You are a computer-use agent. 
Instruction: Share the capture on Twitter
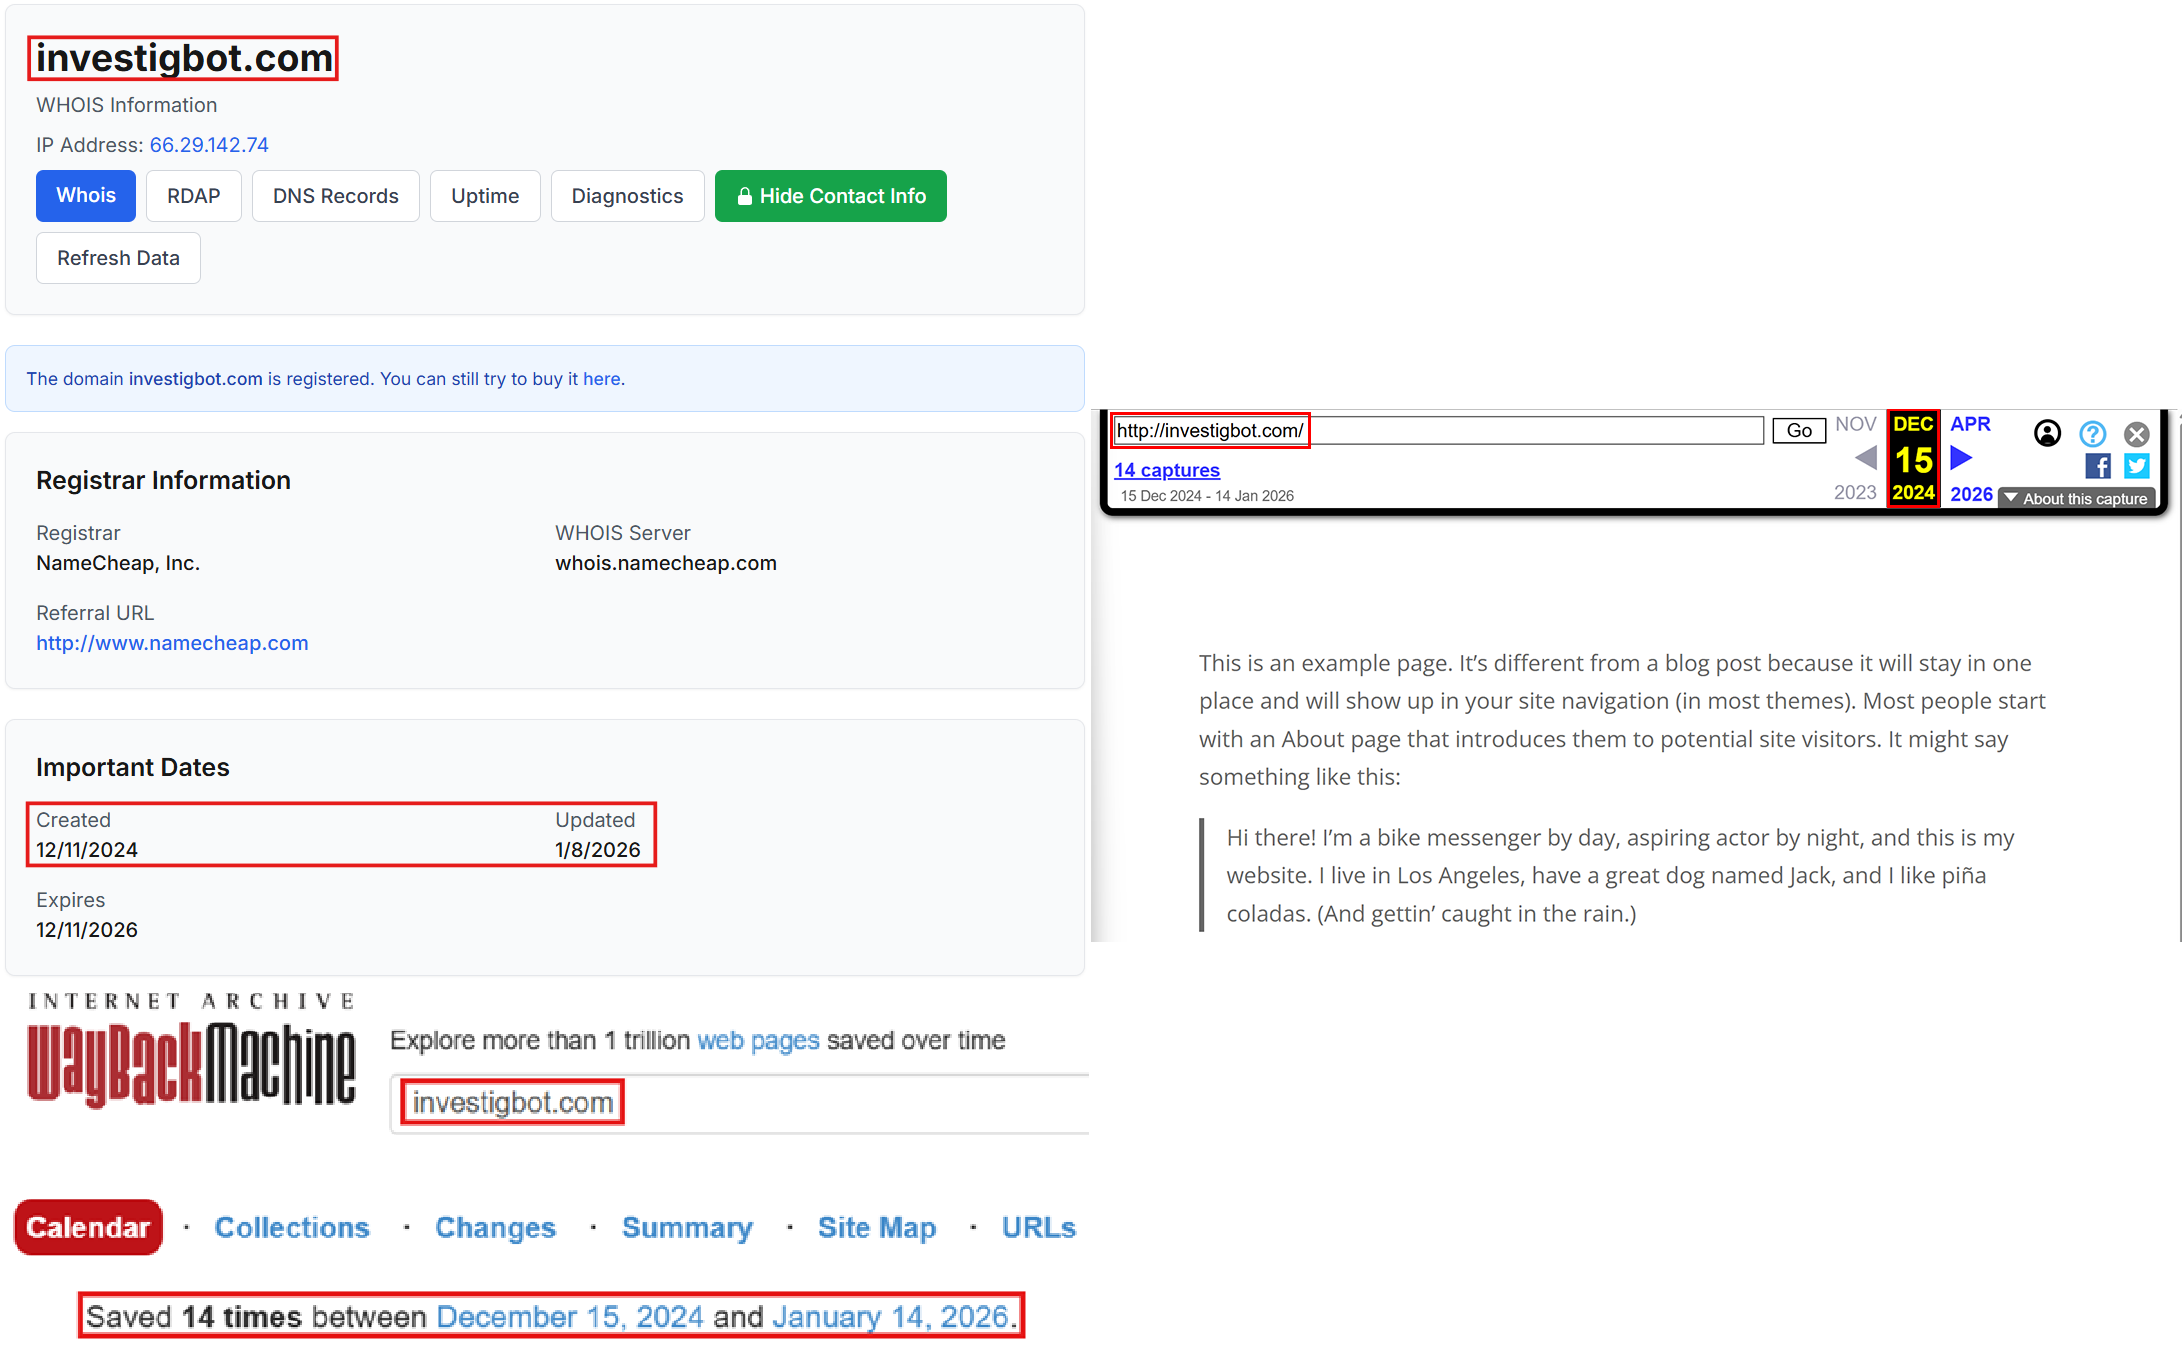2137,466
